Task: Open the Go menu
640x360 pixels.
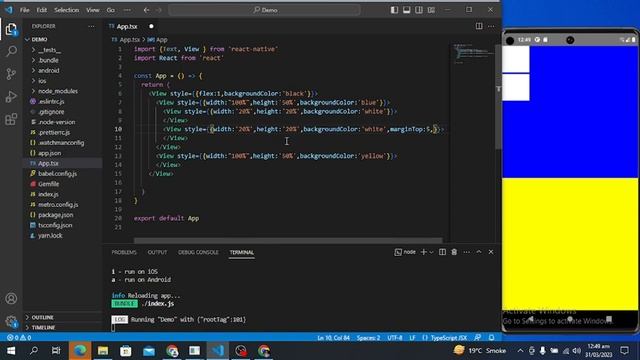Action: click(111, 10)
